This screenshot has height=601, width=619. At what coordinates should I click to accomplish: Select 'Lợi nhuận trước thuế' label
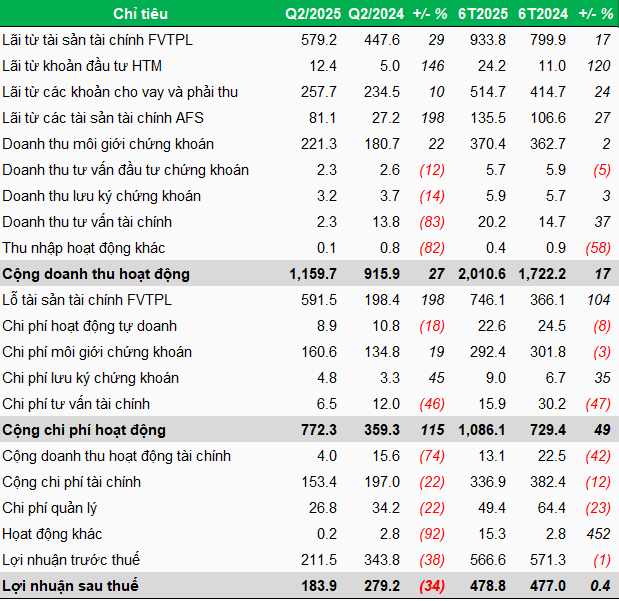(x=71, y=560)
